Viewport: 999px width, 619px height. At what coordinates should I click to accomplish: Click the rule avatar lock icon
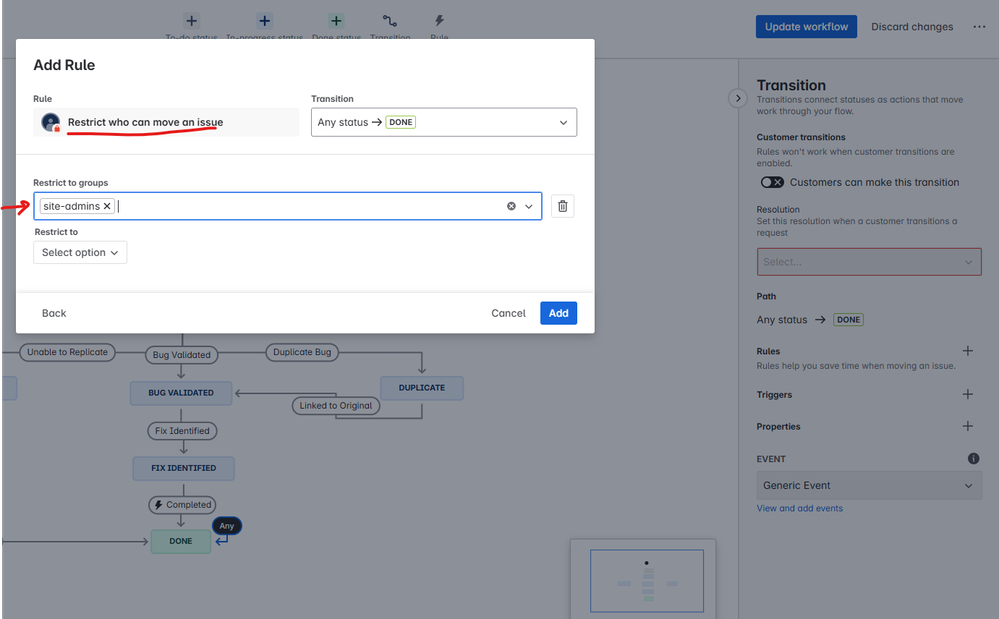pyautogui.click(x=50, y=122)
